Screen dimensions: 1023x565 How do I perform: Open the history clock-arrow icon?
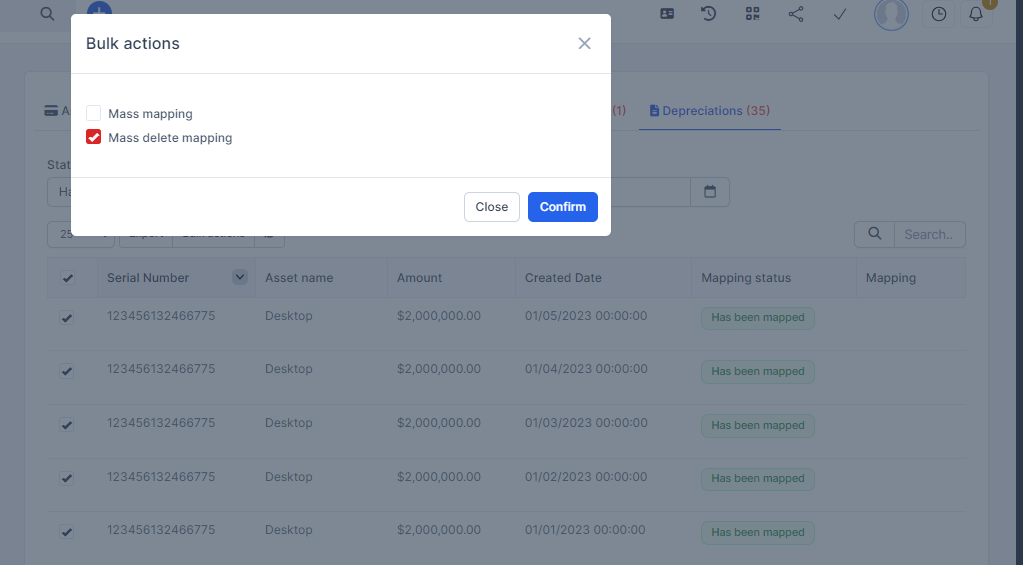(x=709, y=14)
